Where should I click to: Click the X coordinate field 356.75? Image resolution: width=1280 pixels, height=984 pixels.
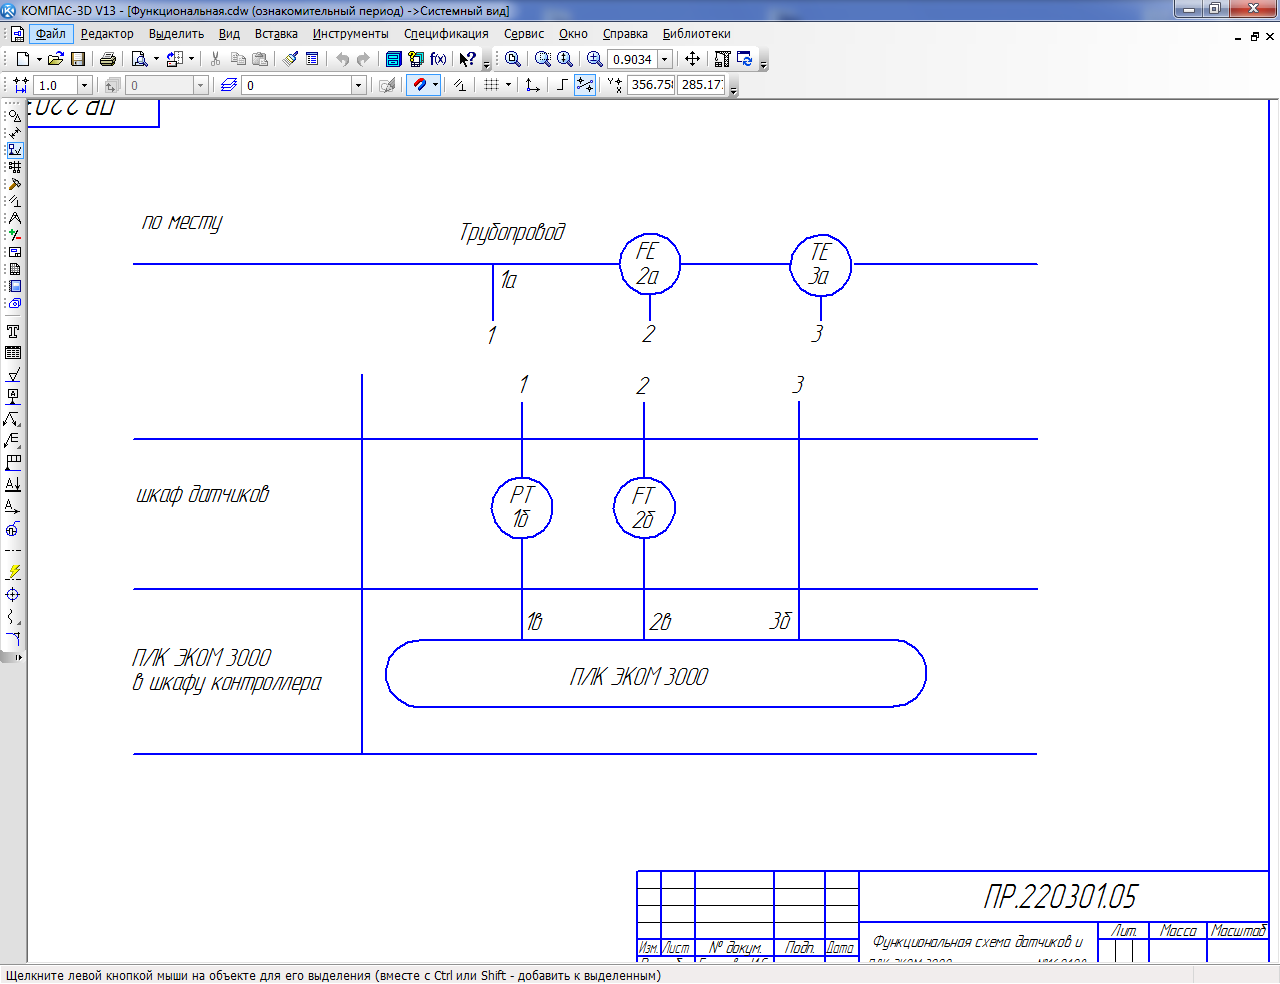651,85
